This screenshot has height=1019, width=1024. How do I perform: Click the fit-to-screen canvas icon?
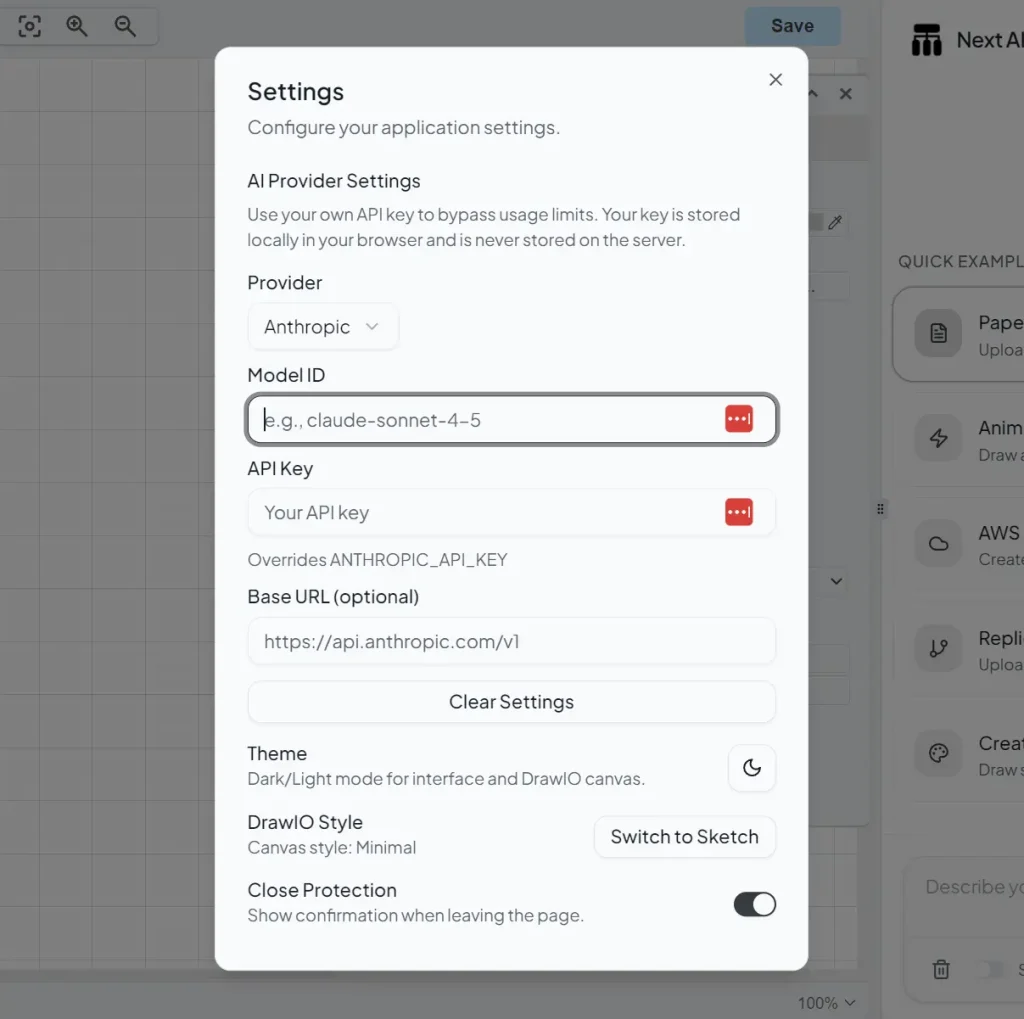click(x=29, y=26)
